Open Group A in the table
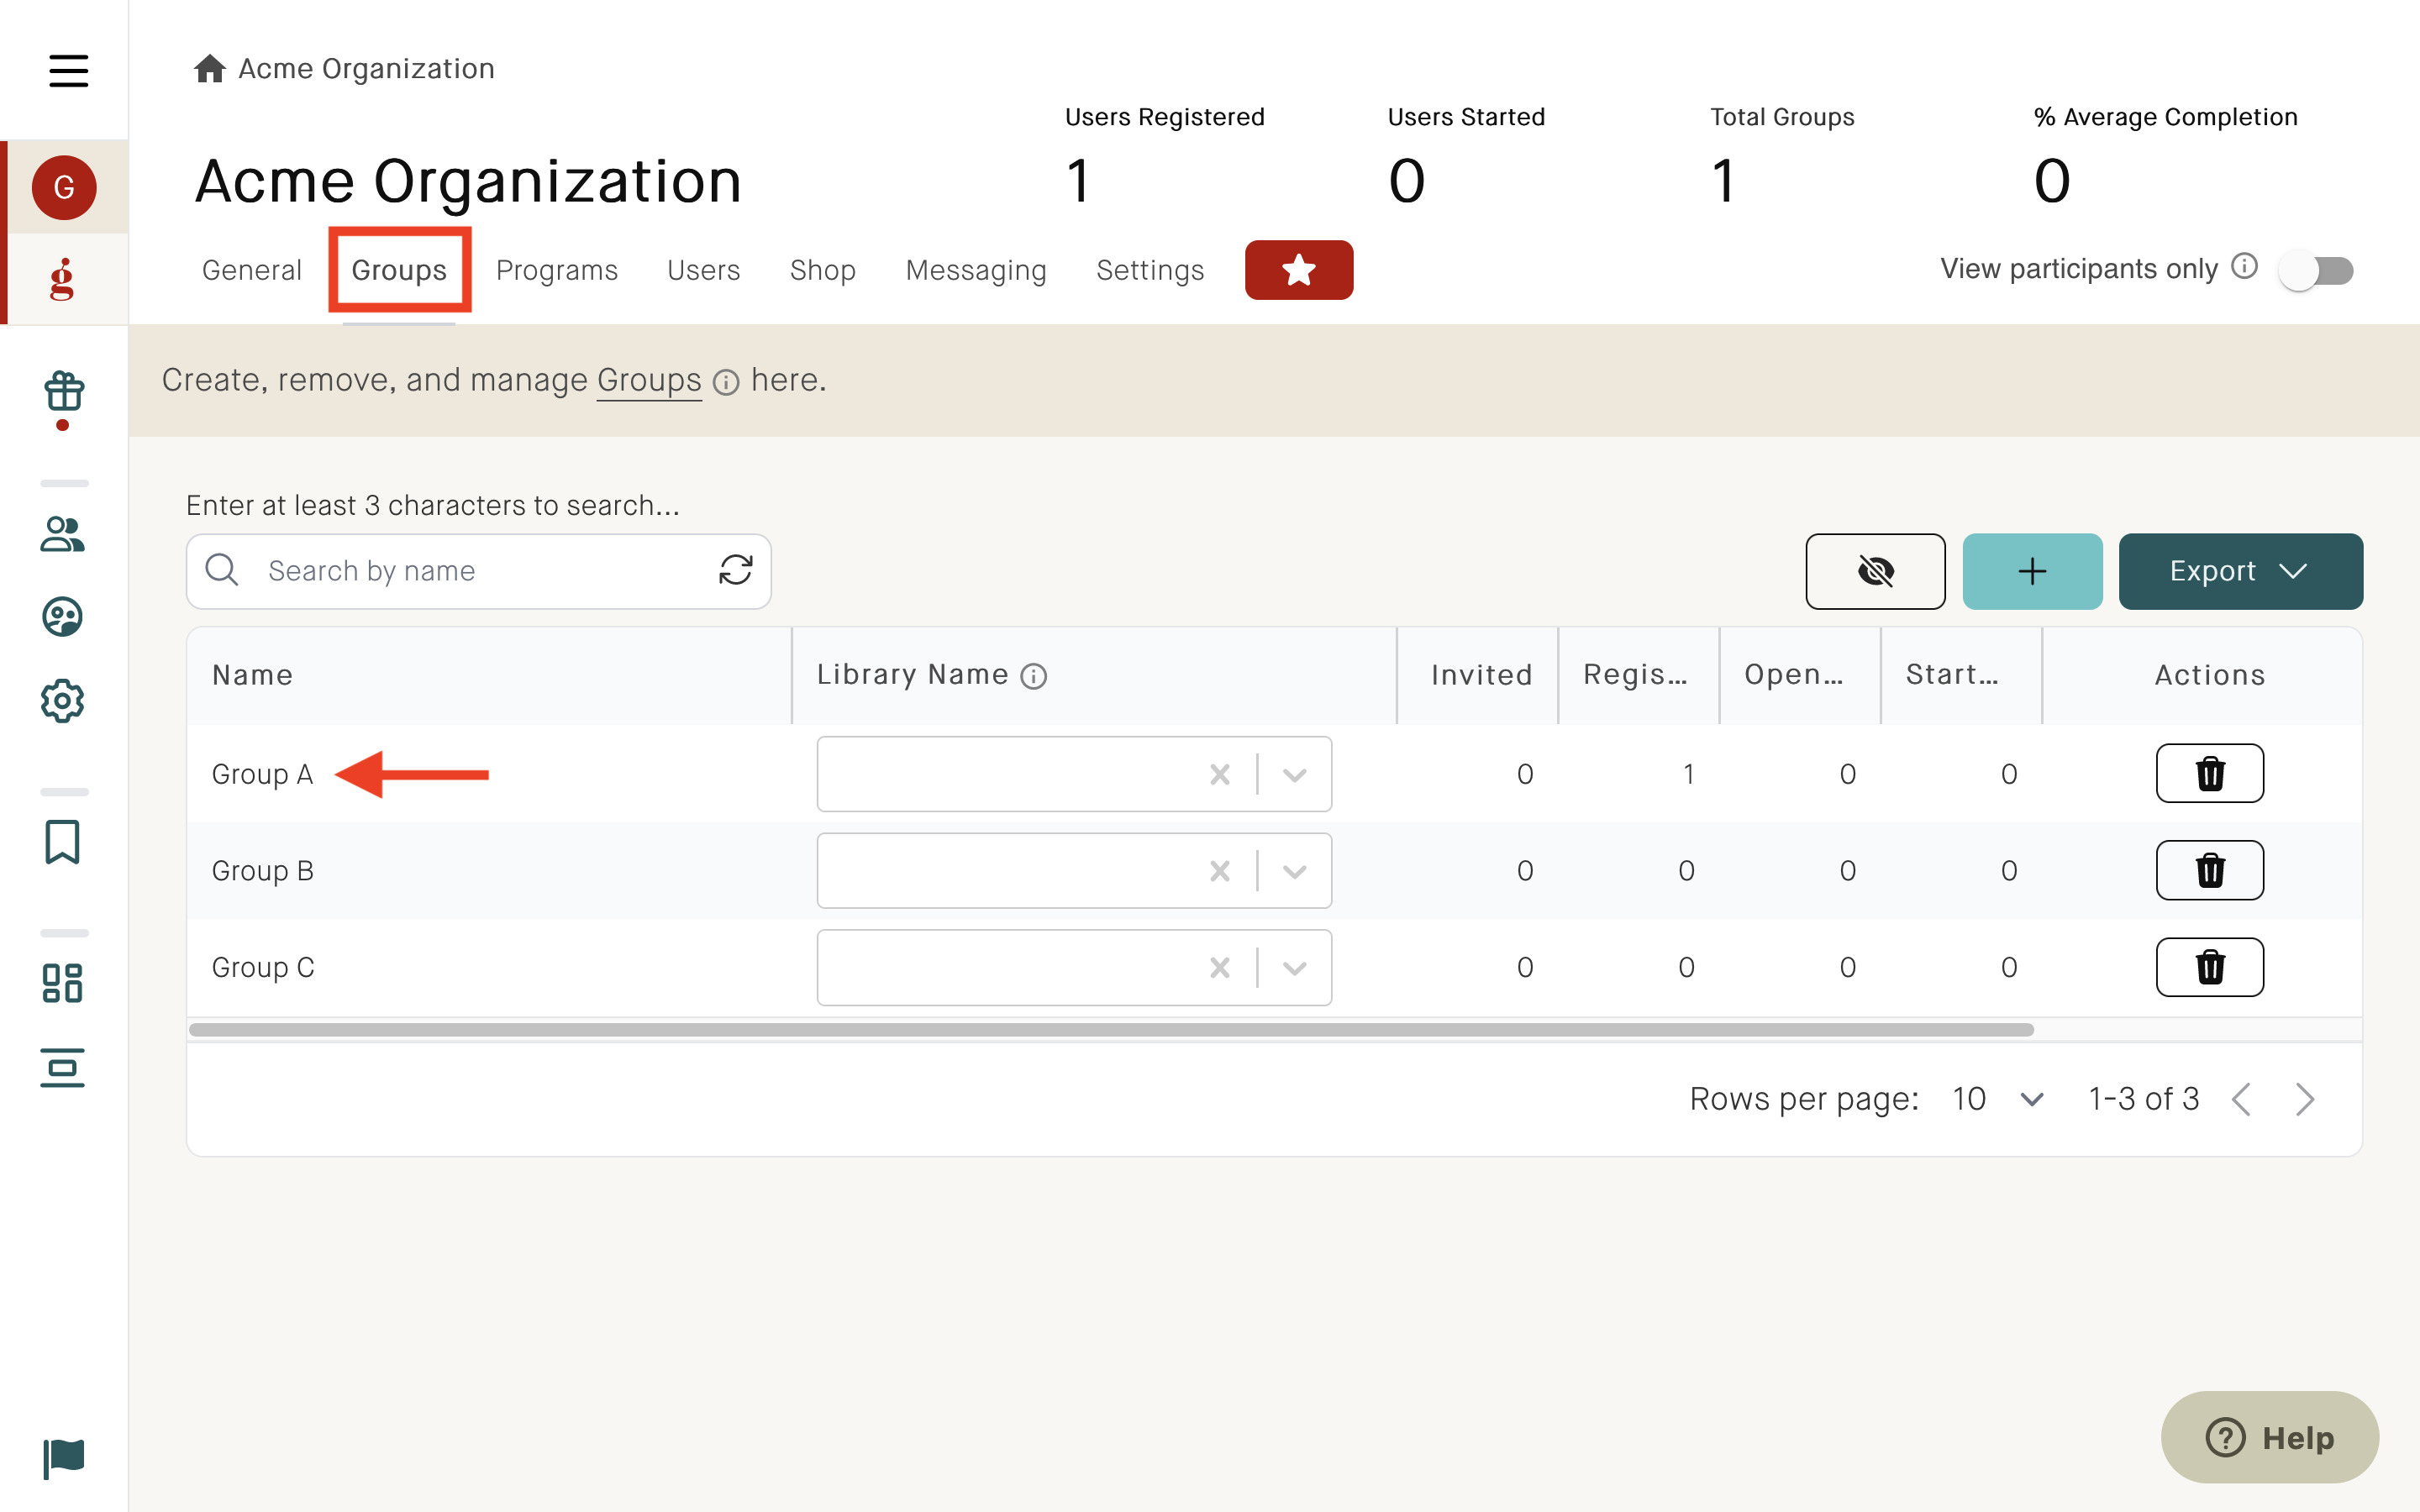 262,774
